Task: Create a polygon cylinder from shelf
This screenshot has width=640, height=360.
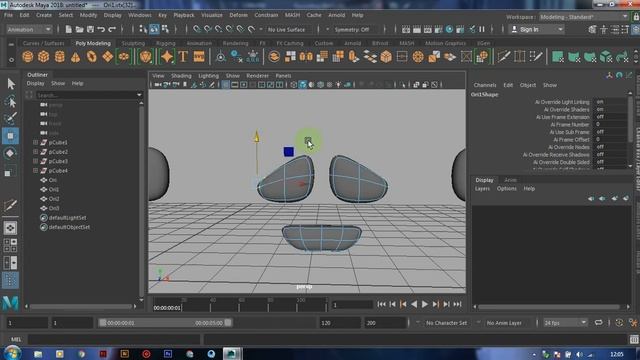Action: pos(60,57)
